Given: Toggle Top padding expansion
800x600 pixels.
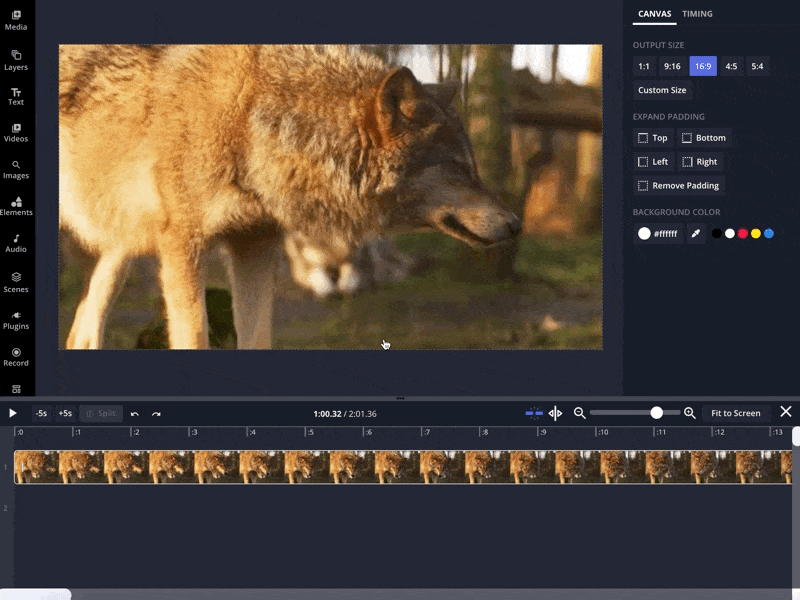Looking at the screenshot, I should click(652, 138).
